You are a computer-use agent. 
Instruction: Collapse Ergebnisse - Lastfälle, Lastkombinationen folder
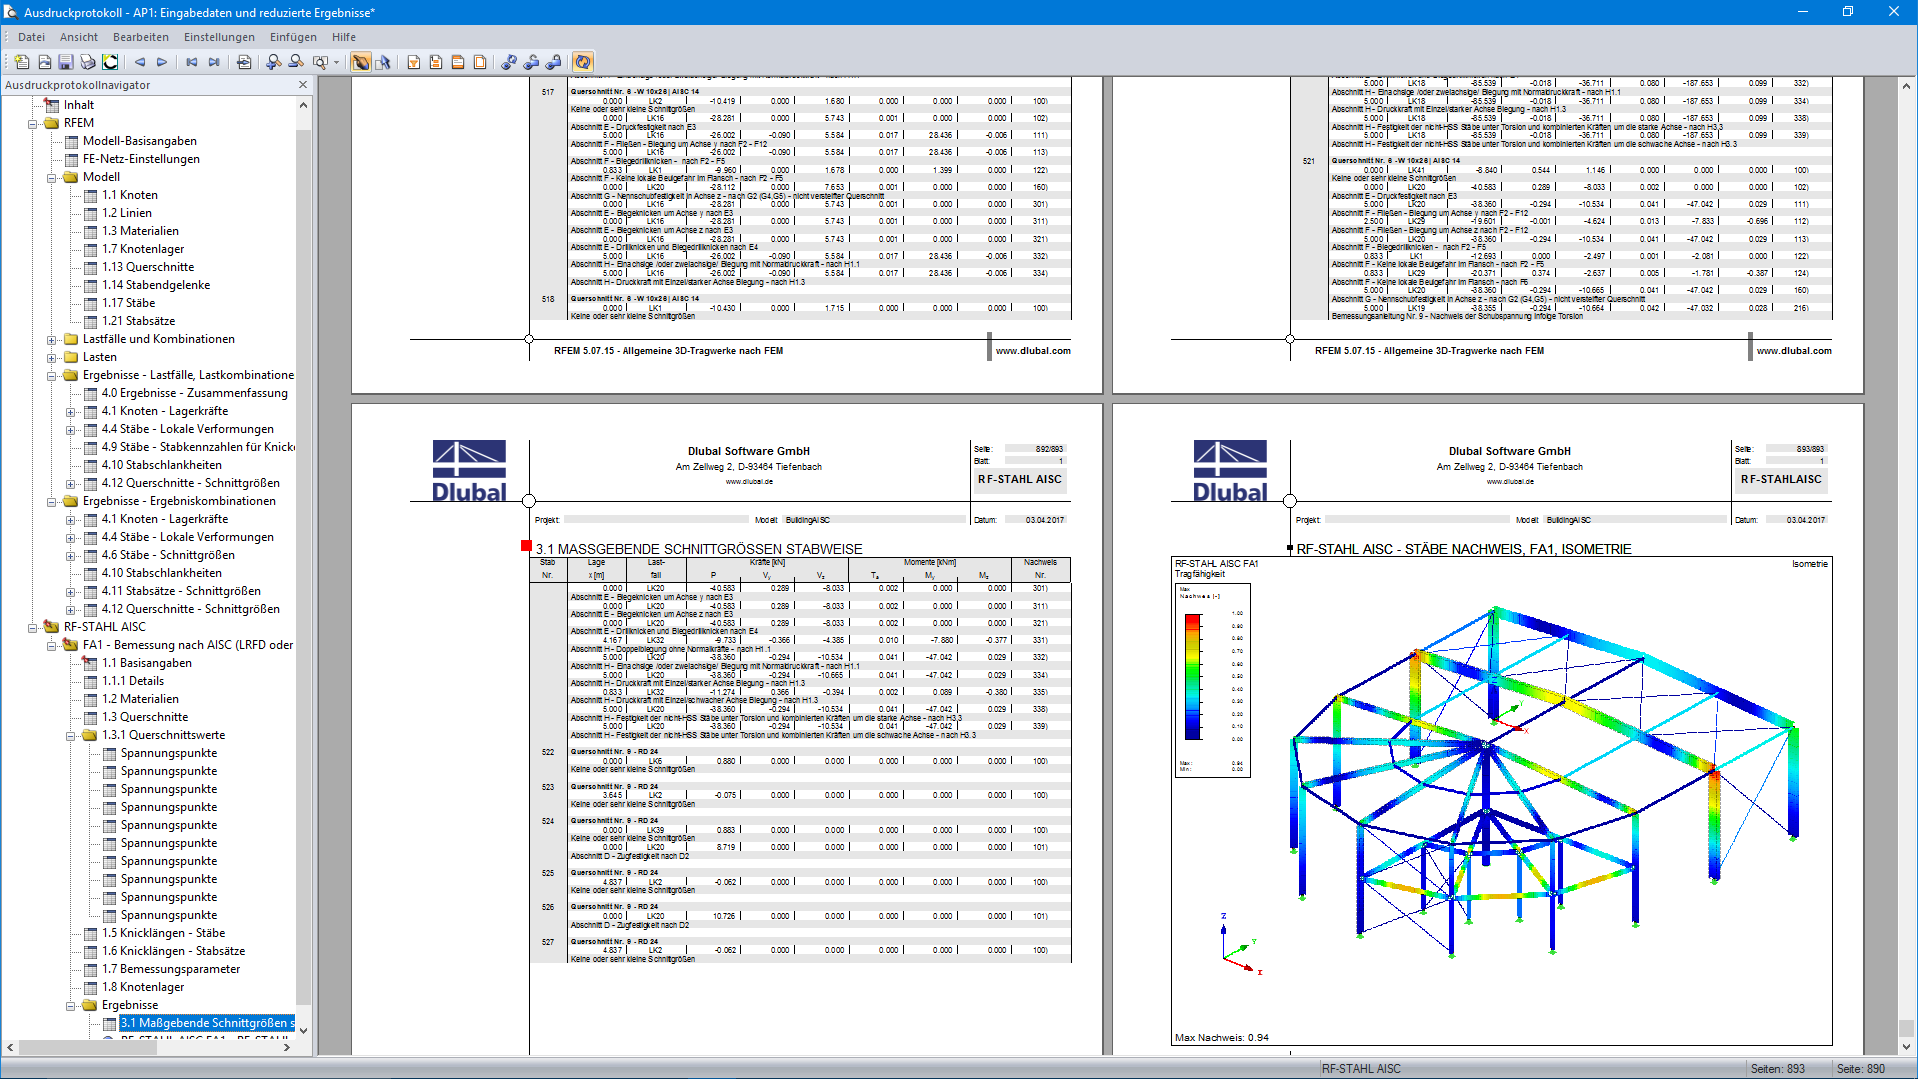[52, 376]
